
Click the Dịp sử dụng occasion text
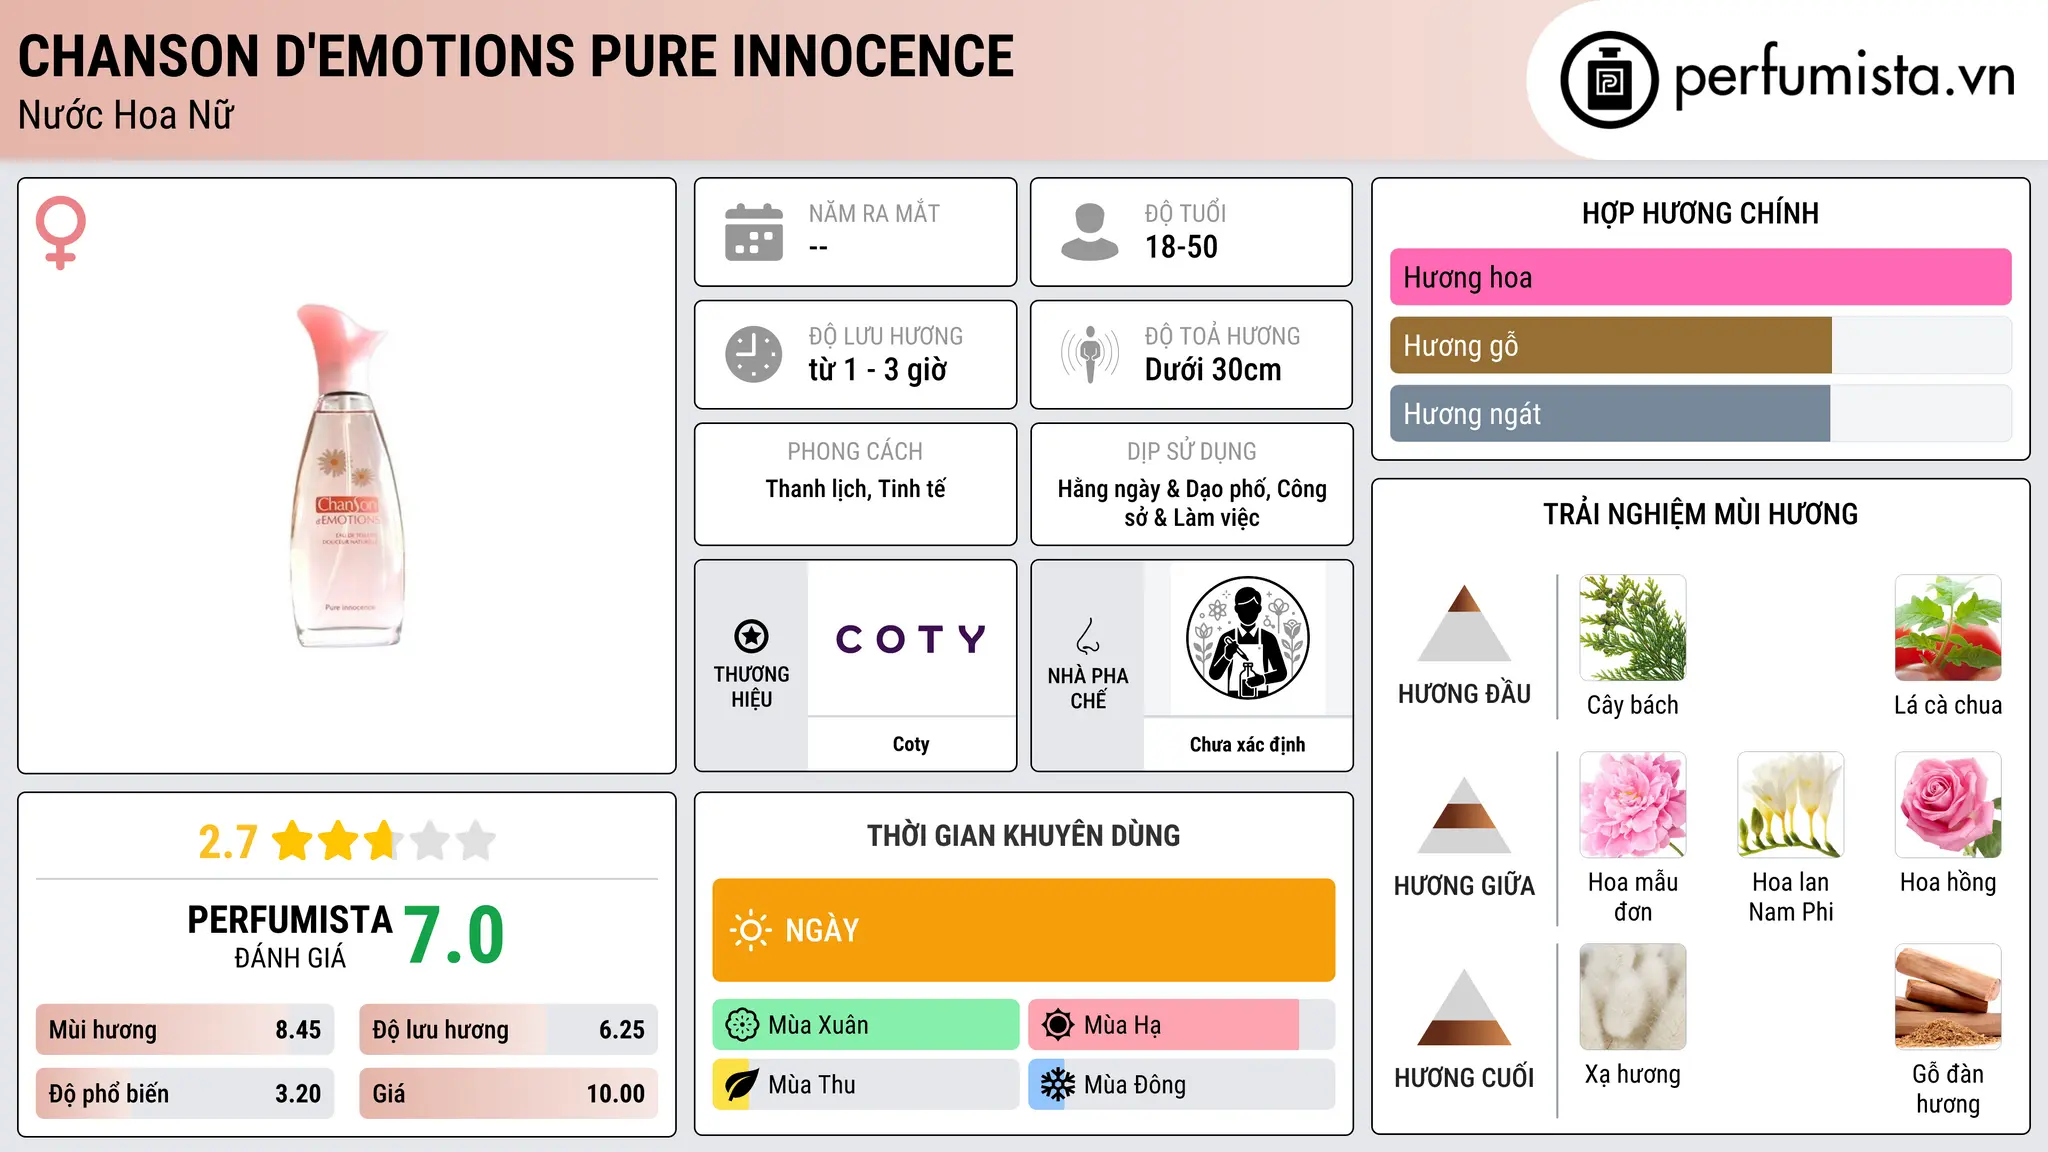click(x=1192, y=503)
